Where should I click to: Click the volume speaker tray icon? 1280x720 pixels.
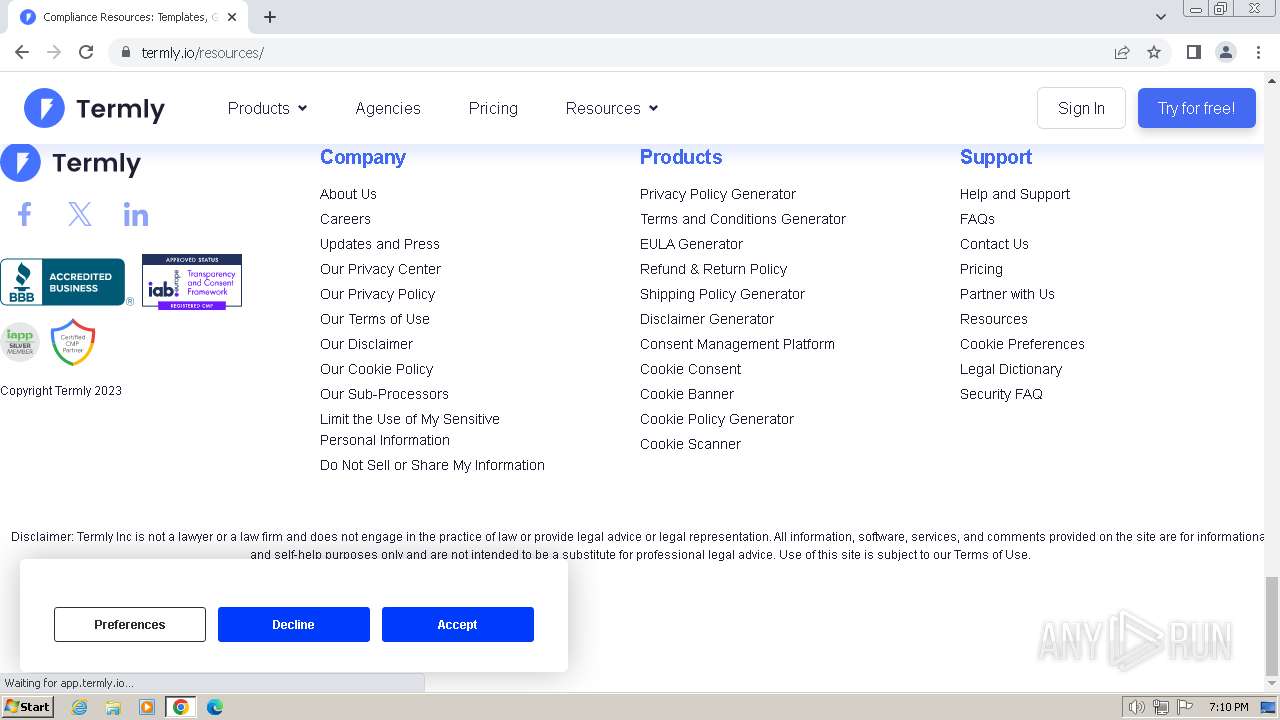[1136, 707]
